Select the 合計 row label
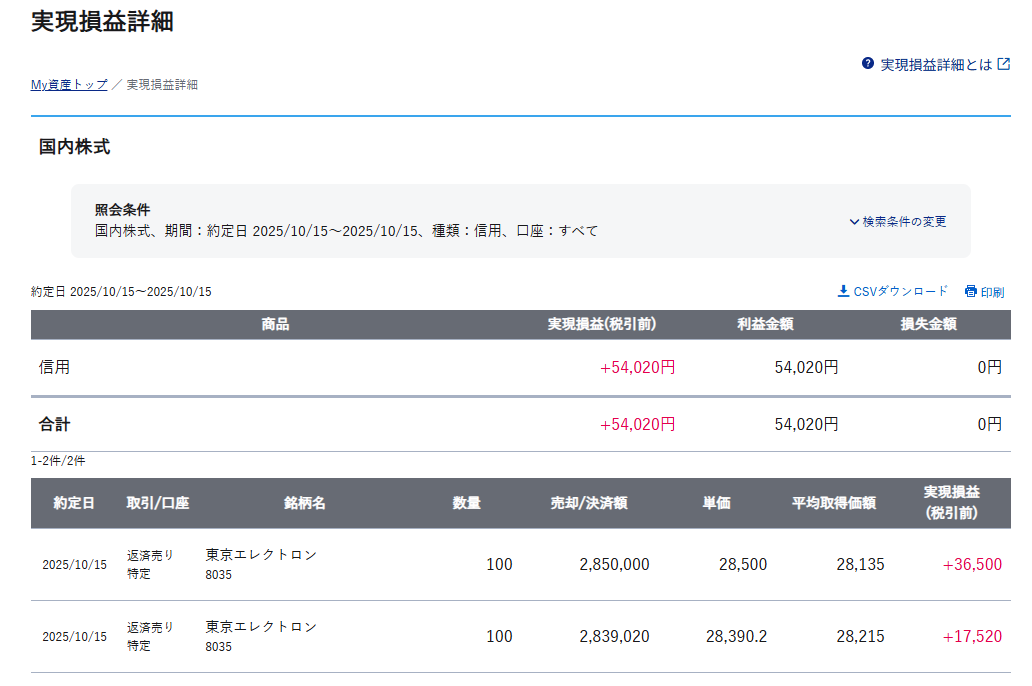The height and width of the screenshot is (686, 1032). 55,424
